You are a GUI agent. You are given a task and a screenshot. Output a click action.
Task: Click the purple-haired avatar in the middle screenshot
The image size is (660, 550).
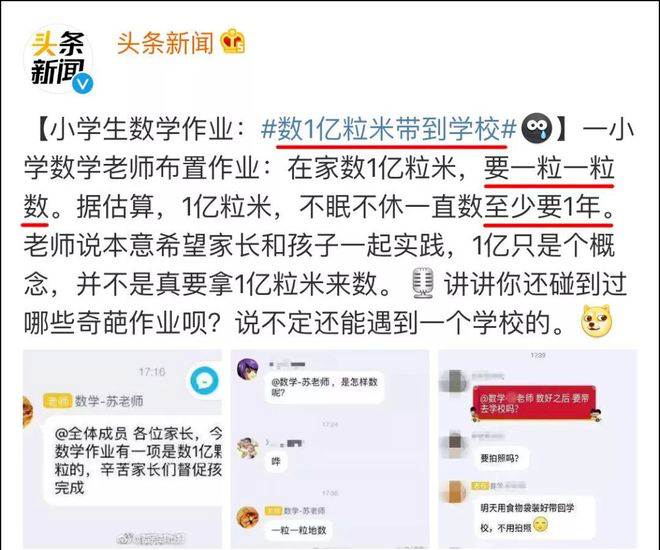pos(248,369)
